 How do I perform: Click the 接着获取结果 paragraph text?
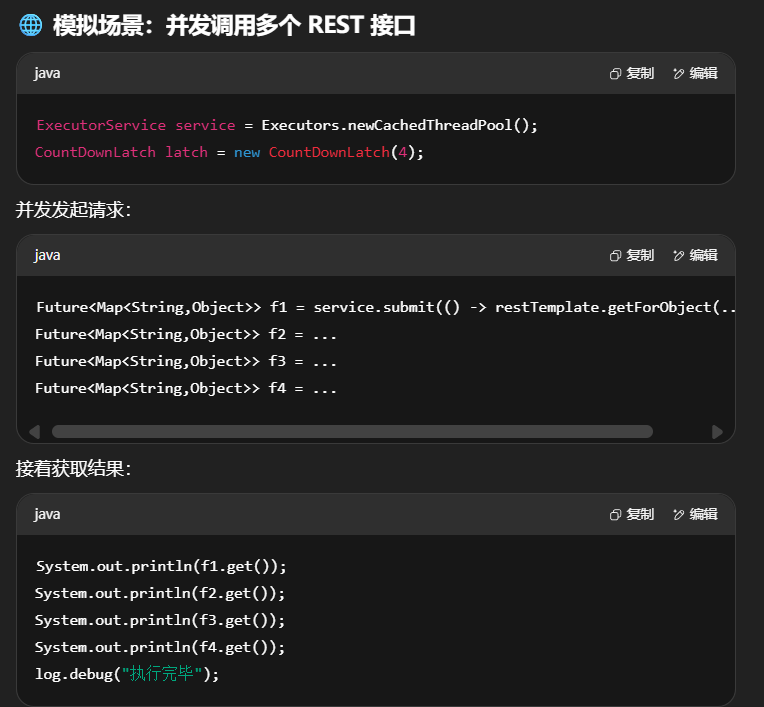(x=73, y=468)
